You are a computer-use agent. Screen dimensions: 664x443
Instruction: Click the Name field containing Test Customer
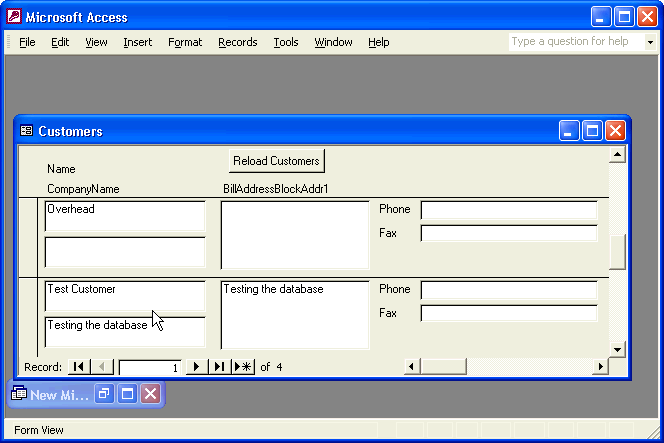click(125, 296)
